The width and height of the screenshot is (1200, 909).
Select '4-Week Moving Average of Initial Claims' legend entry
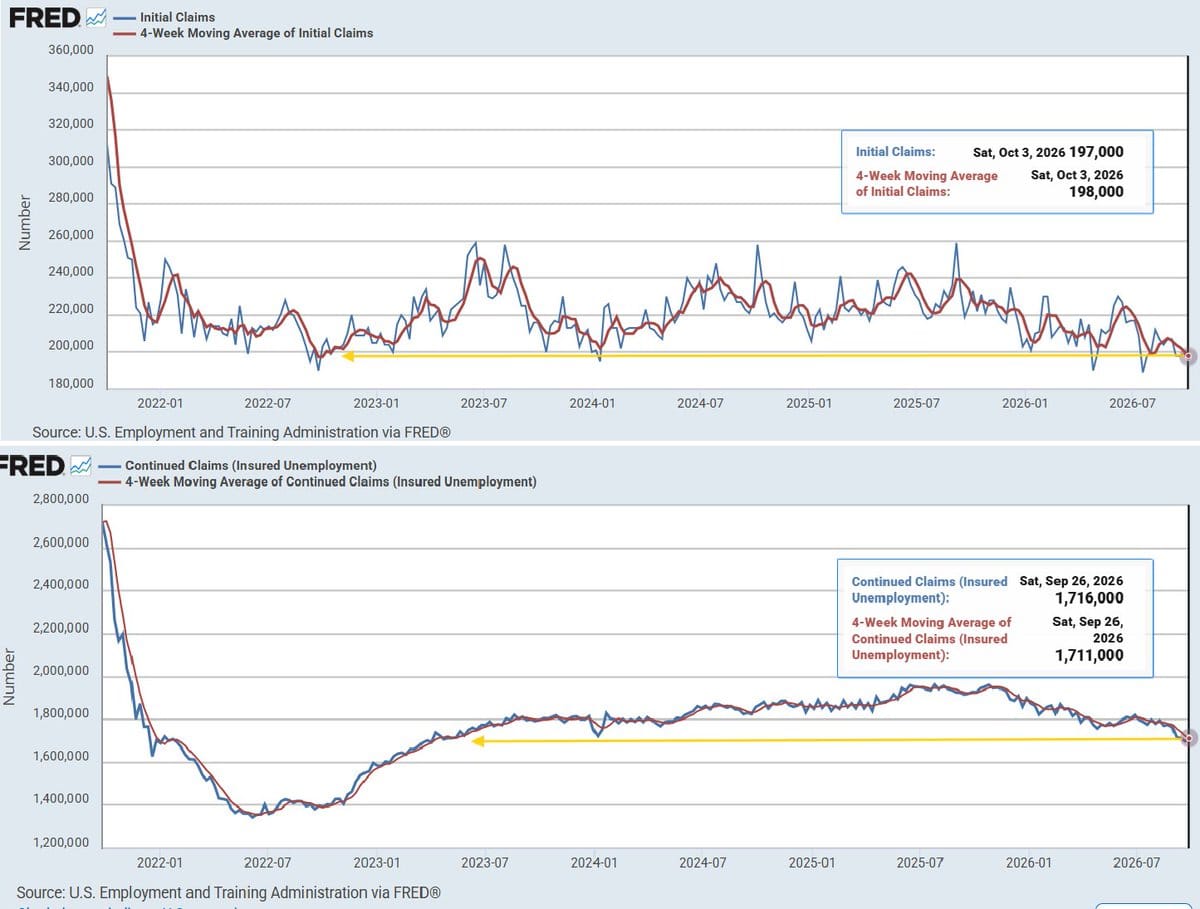coord(256,33)
